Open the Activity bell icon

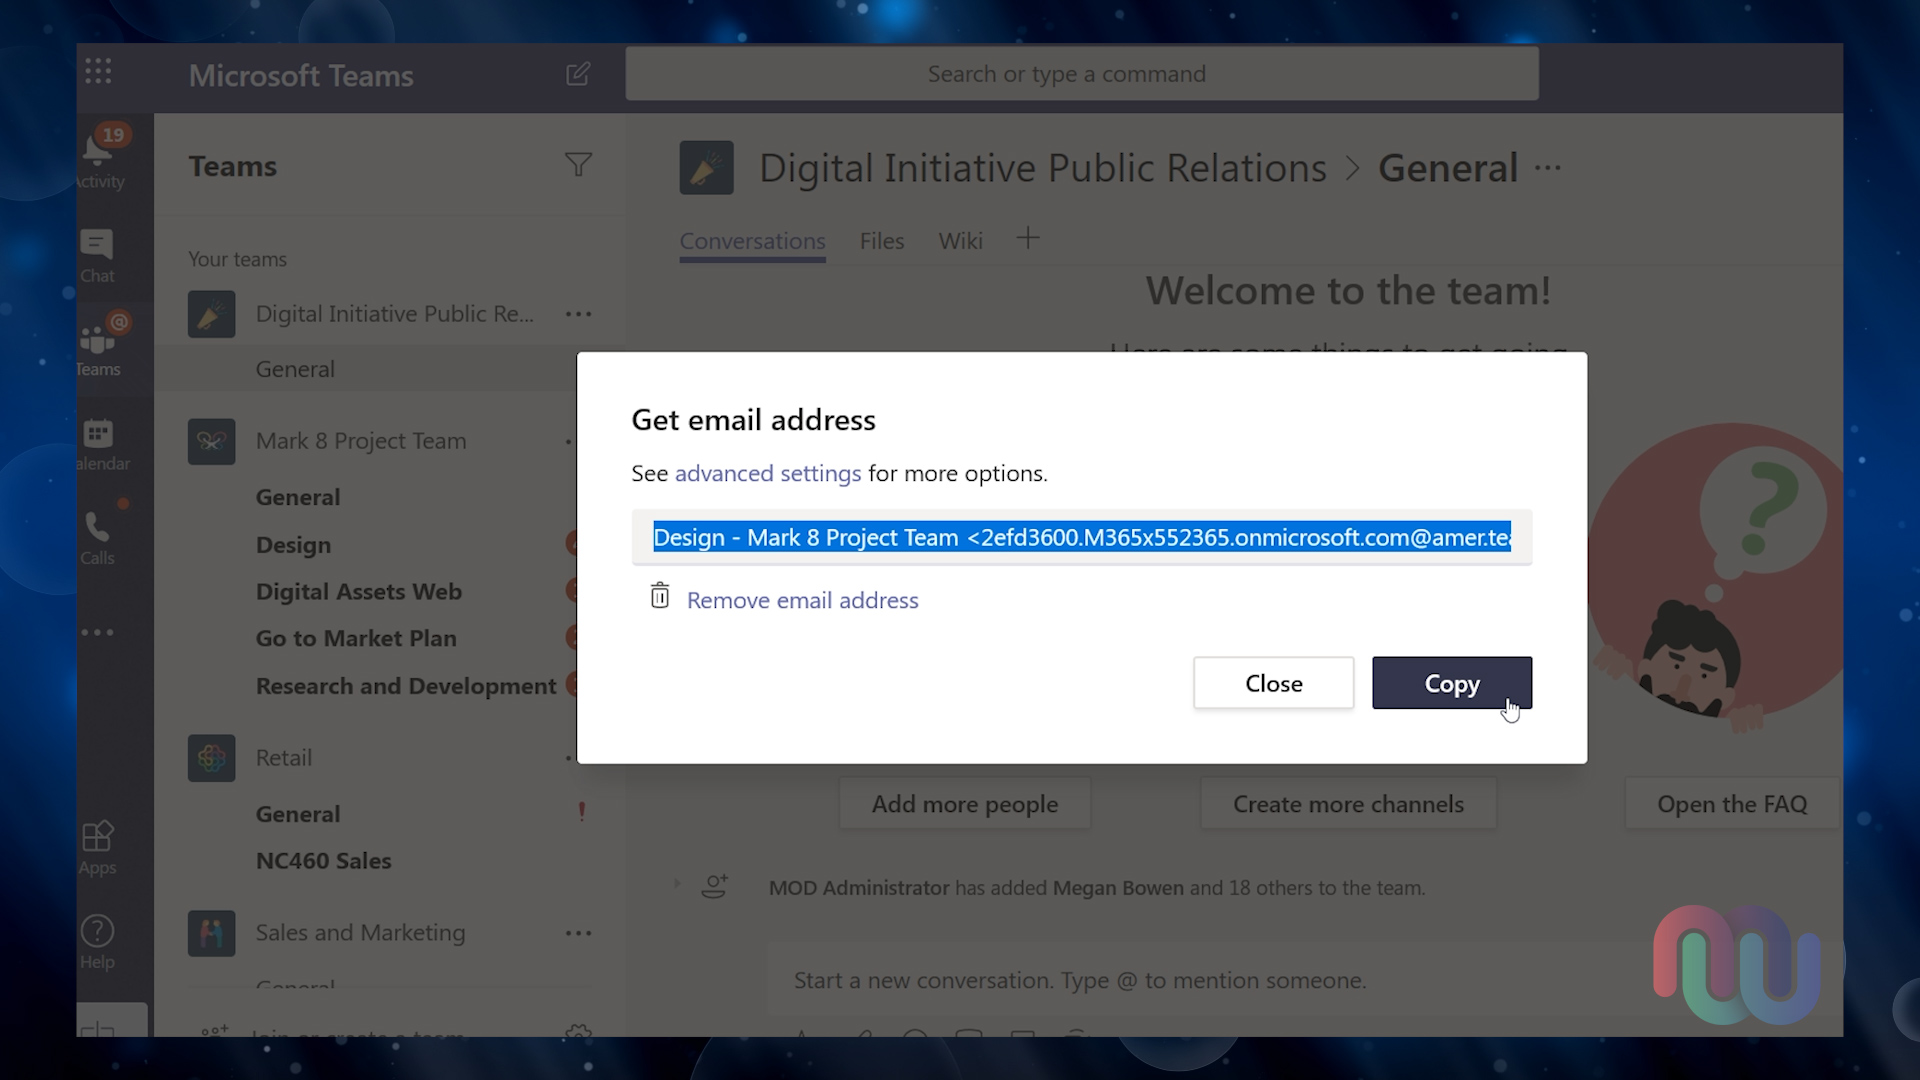(x=99, y=155)
